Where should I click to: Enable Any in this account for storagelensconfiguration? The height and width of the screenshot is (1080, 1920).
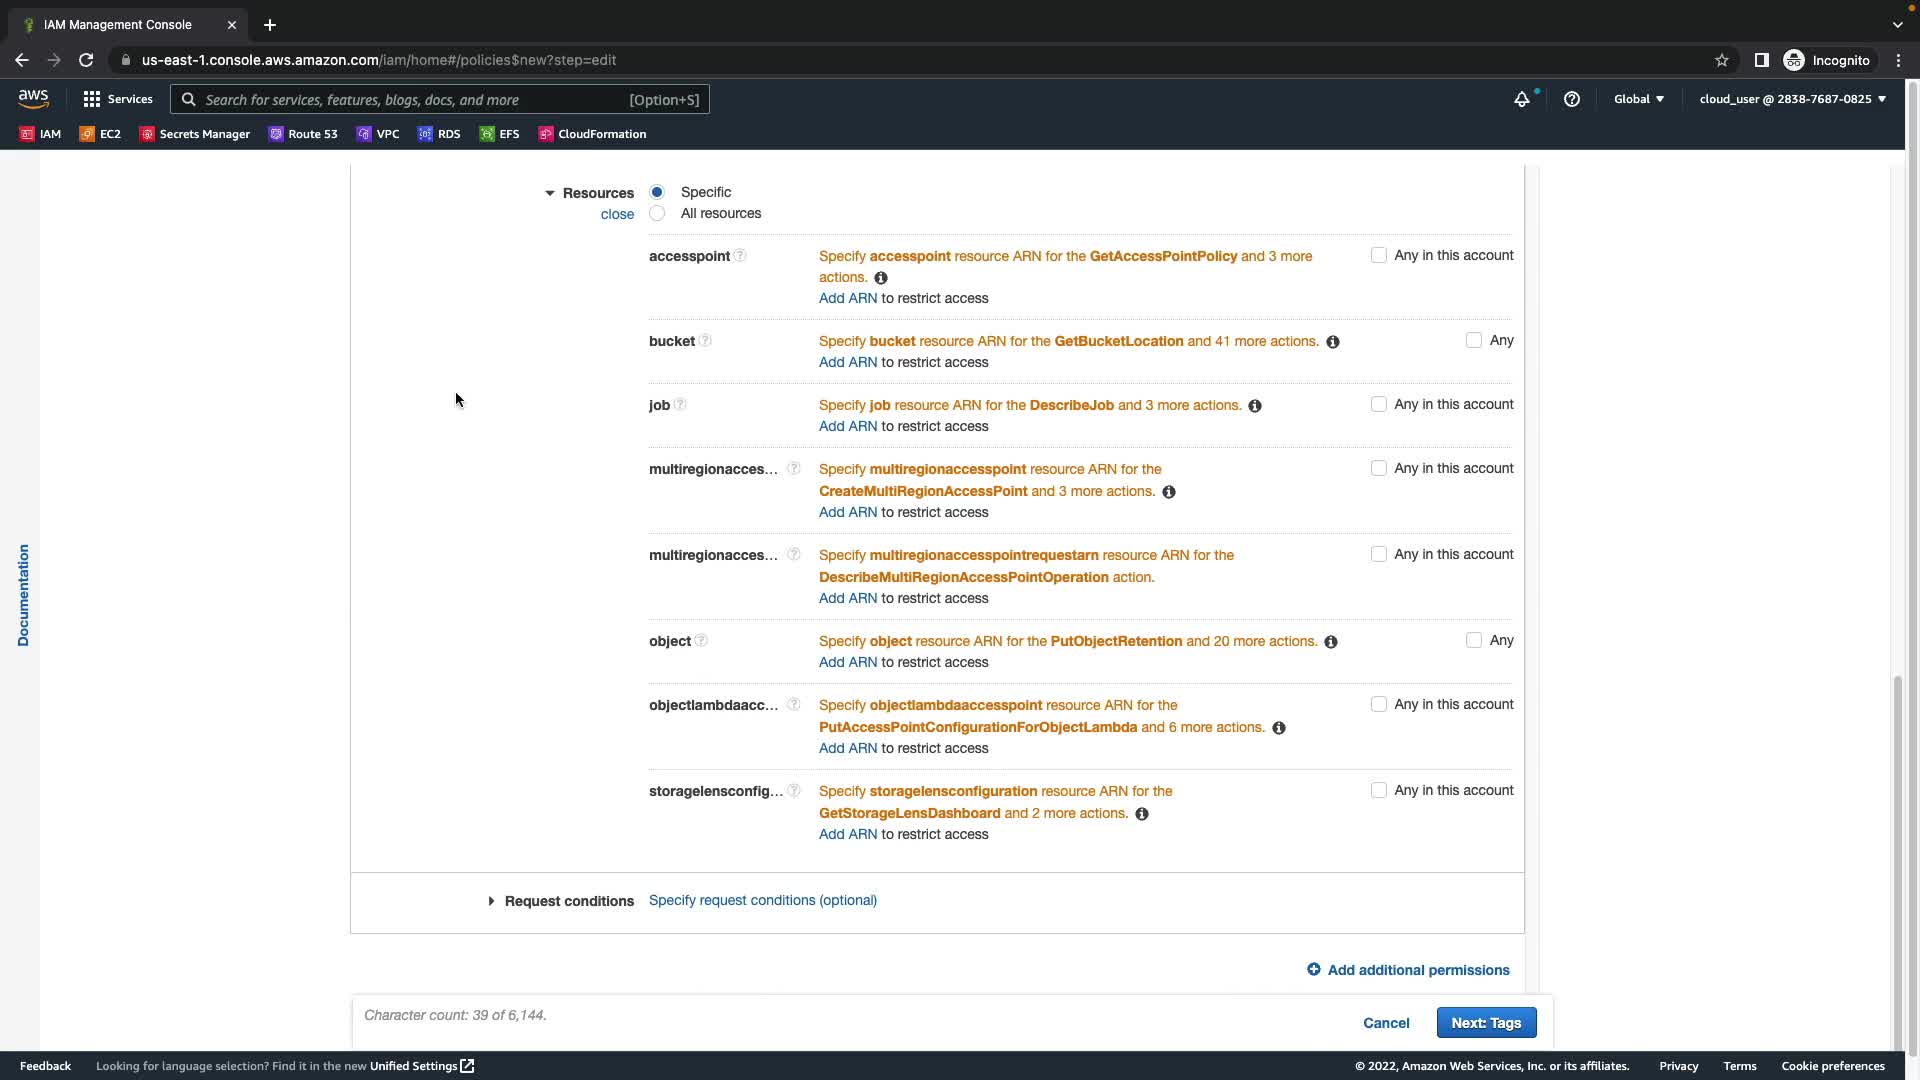coord(1379,790)
